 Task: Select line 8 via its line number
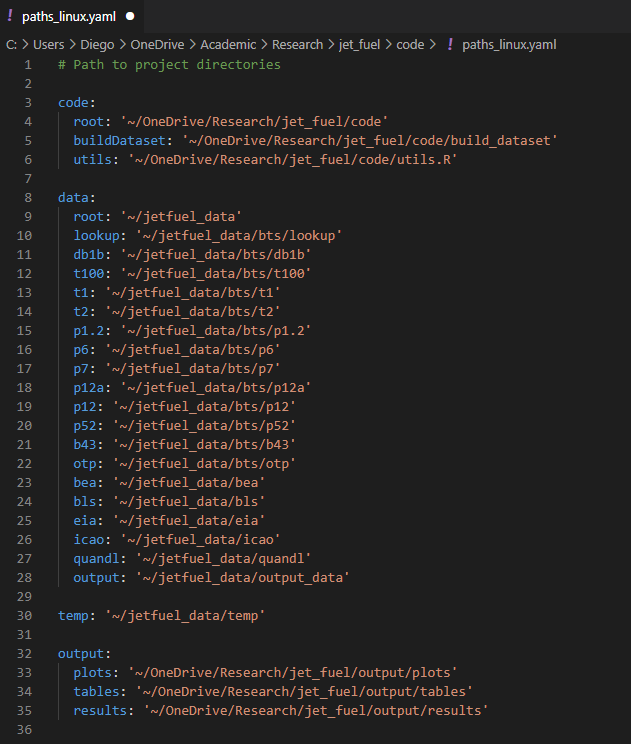[28, 197]
